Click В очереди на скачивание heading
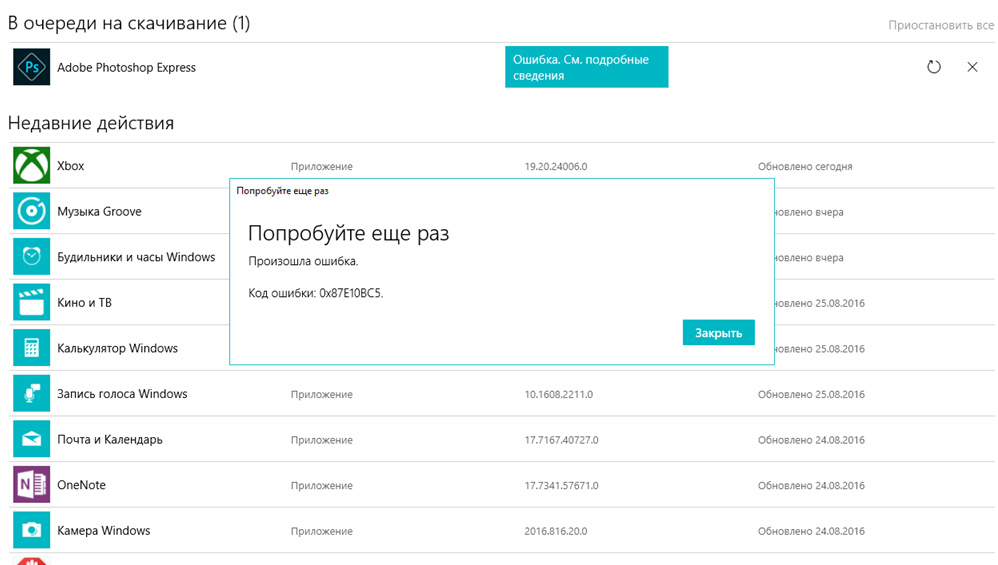 (x=129, y=24)
